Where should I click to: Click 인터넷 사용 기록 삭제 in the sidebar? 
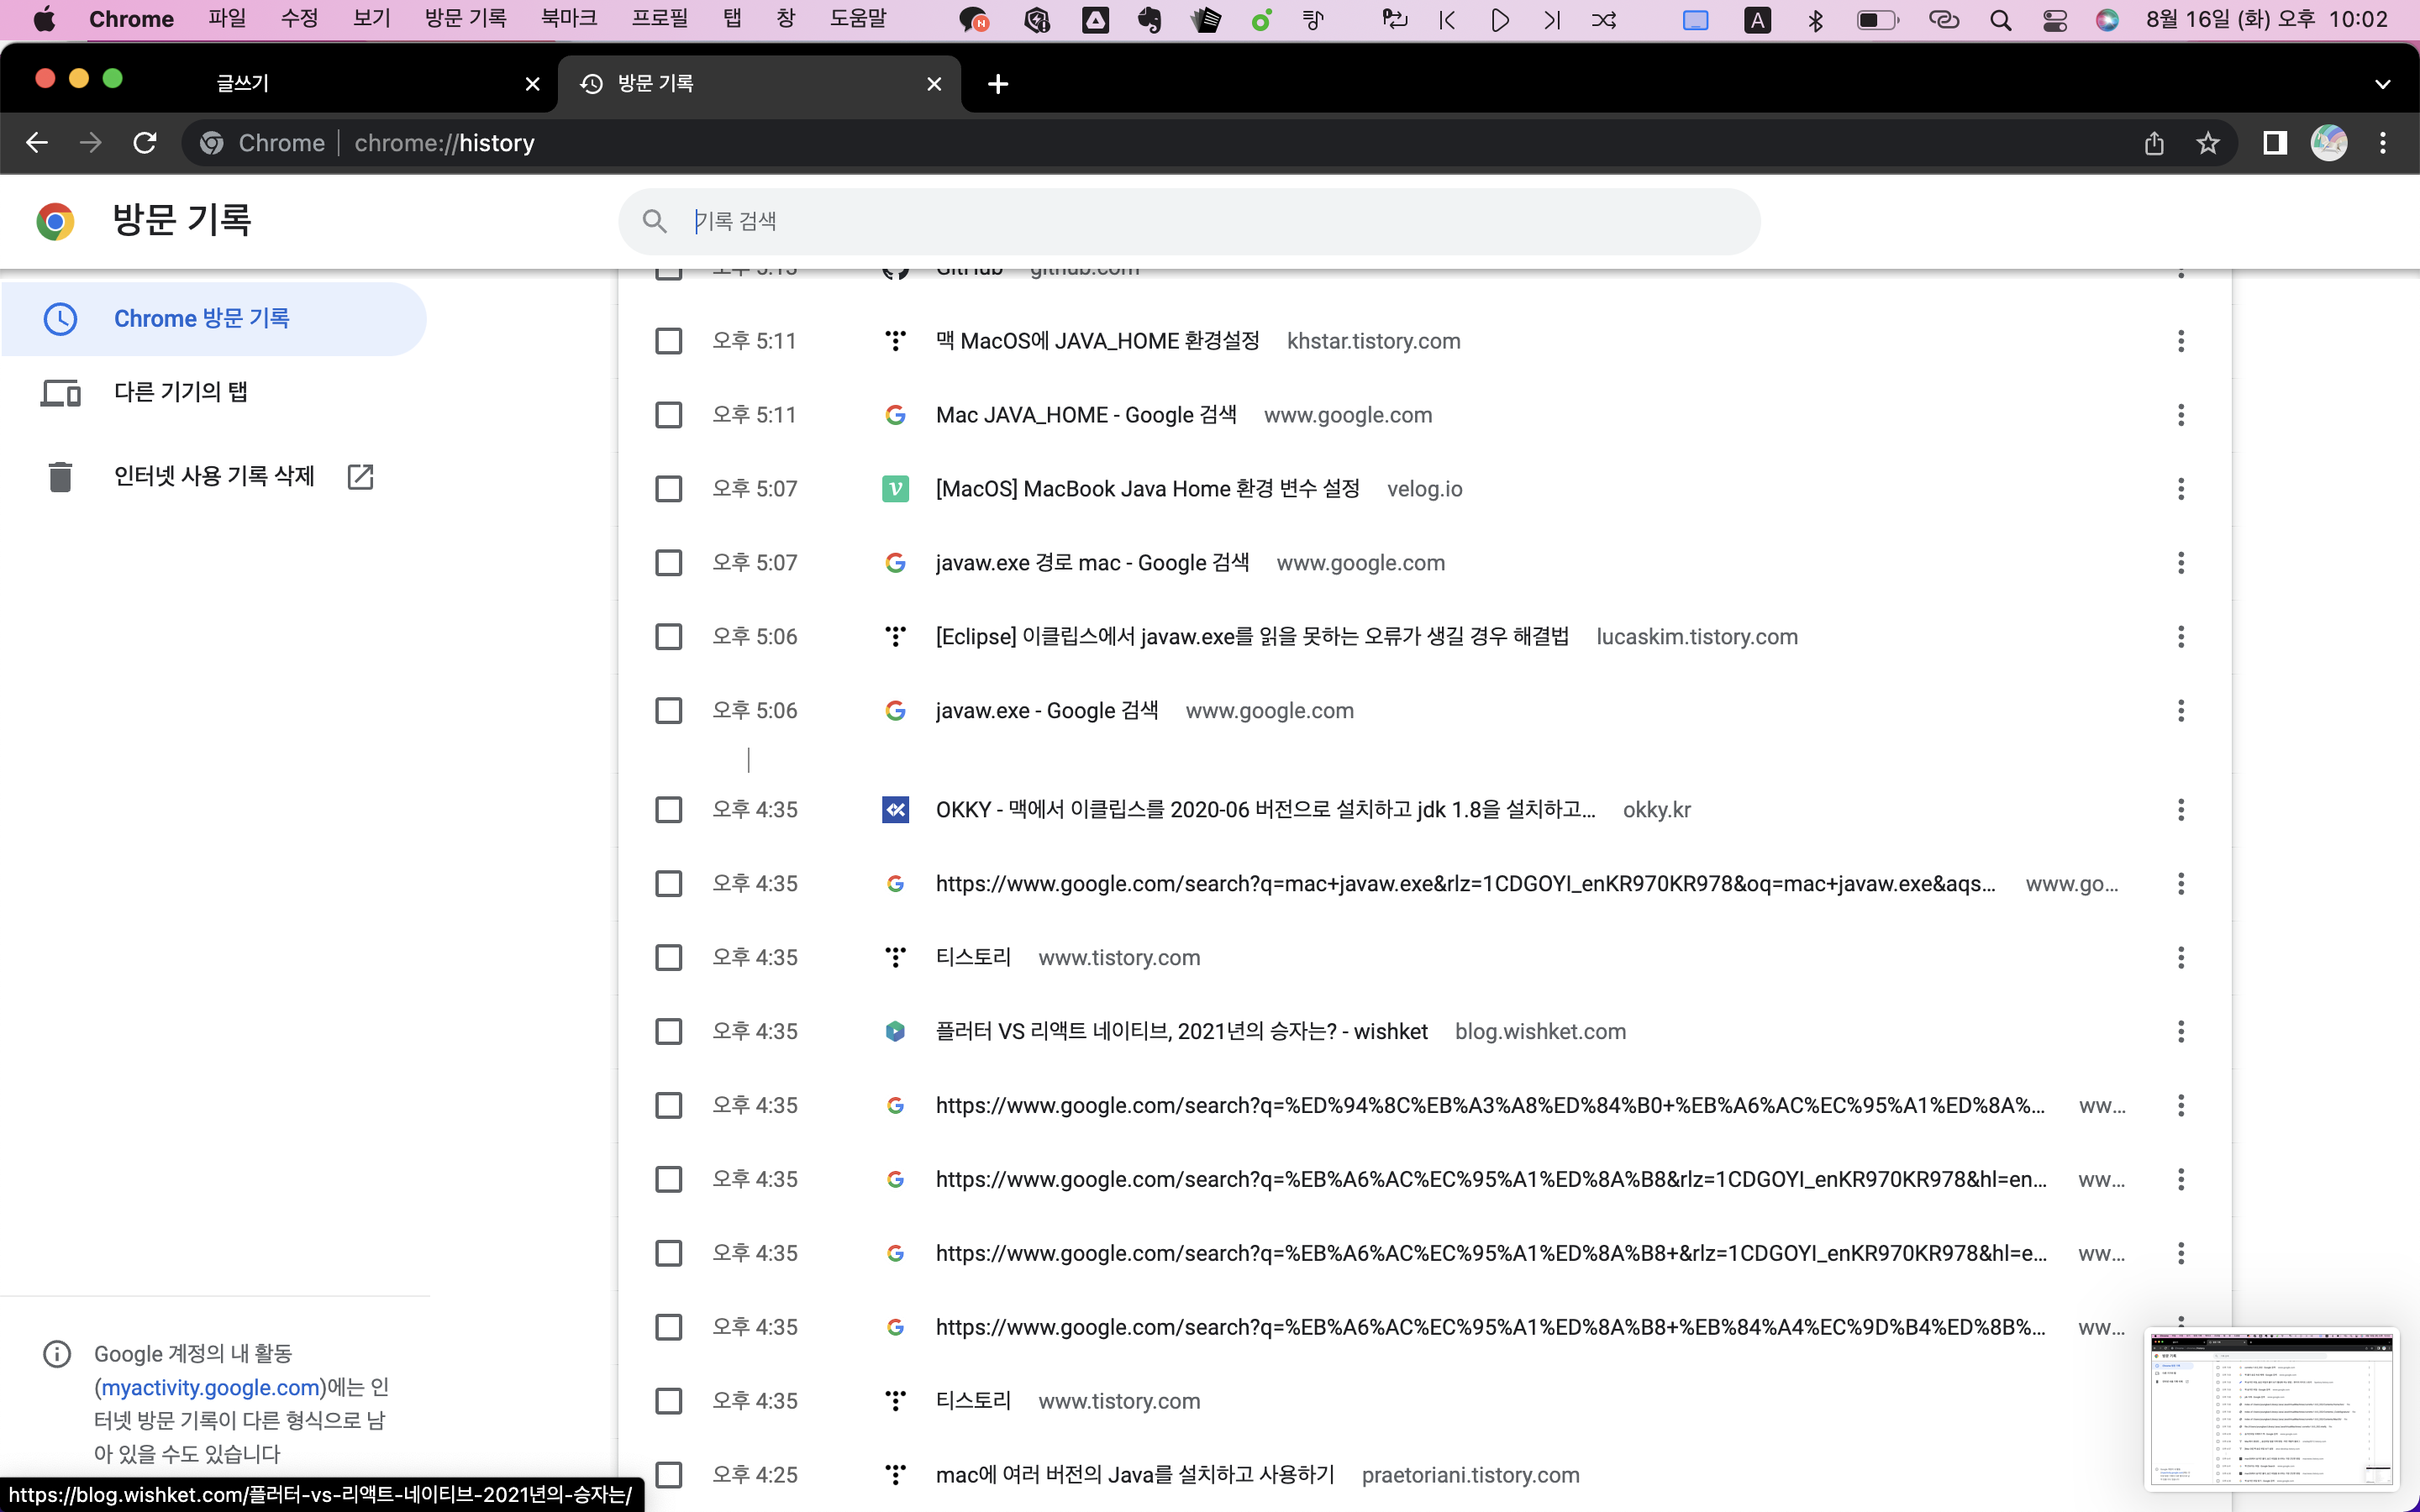[x=214, y=476]
